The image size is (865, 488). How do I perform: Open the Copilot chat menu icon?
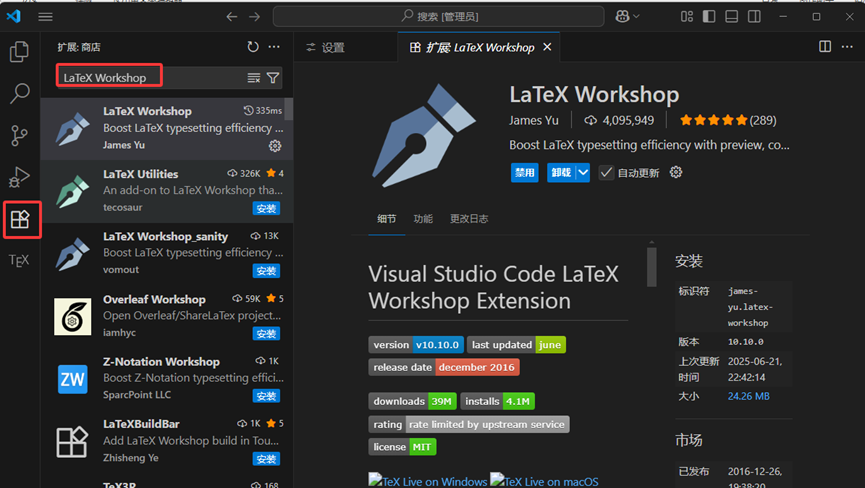[627, 17]
